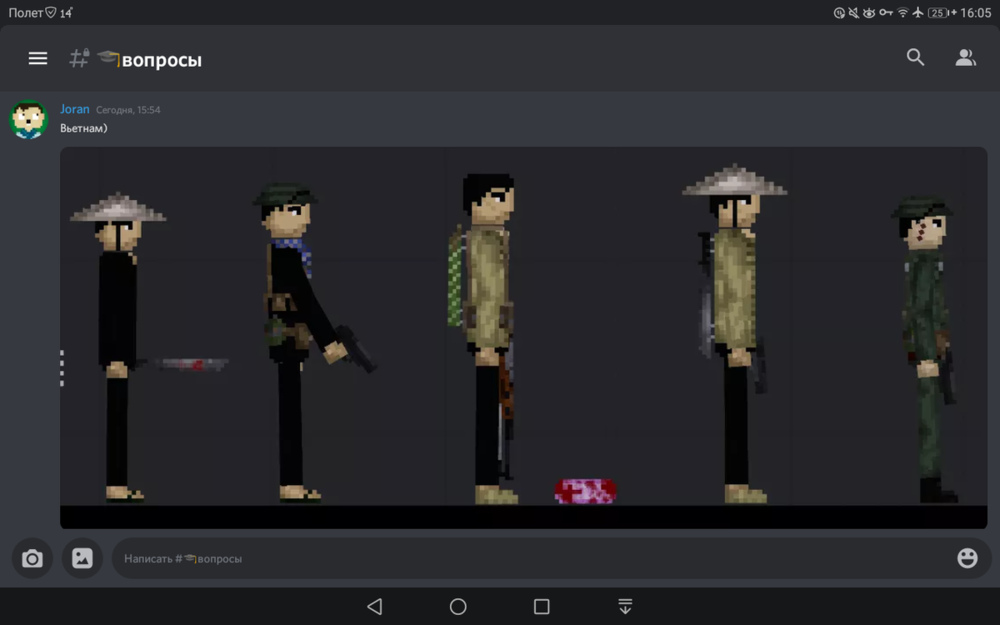Click the timestamp "Сегодня, 15:54"
The width and height of the screenshot is (1000, 625).
[128, 110]
